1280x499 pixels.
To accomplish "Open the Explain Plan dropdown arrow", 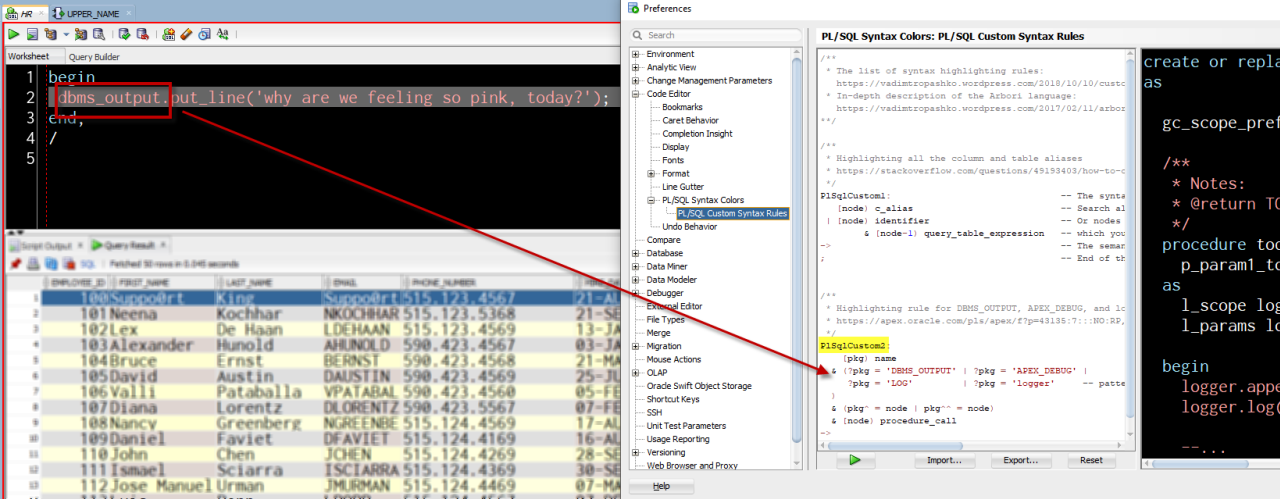I will (x=66, y=34).
